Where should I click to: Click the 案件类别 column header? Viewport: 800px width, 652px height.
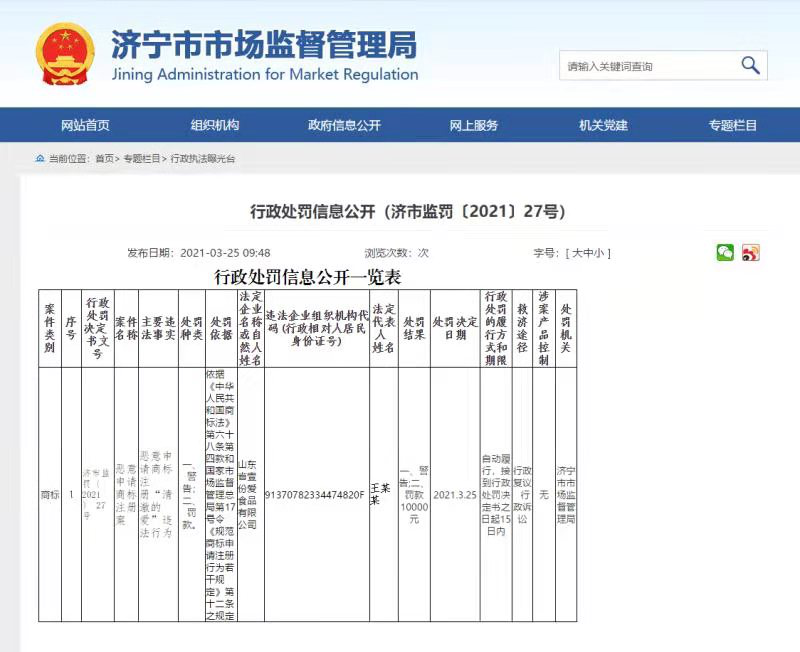click(x=49, y=328)
